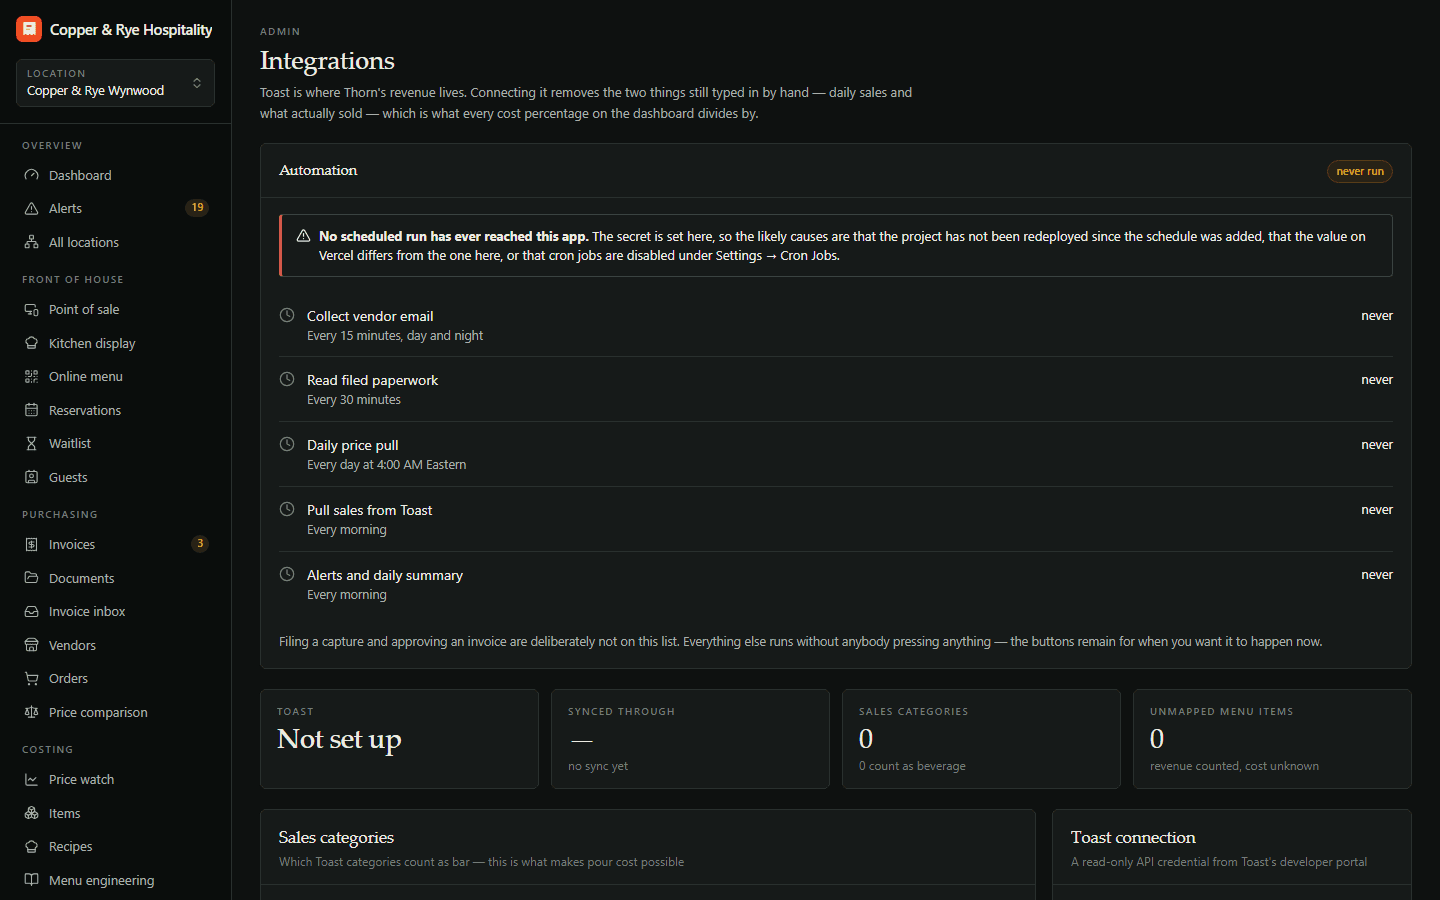
Task: Click the 'Every 15 minutes, day and night' schedule text
Action: [x=395, y=336]
